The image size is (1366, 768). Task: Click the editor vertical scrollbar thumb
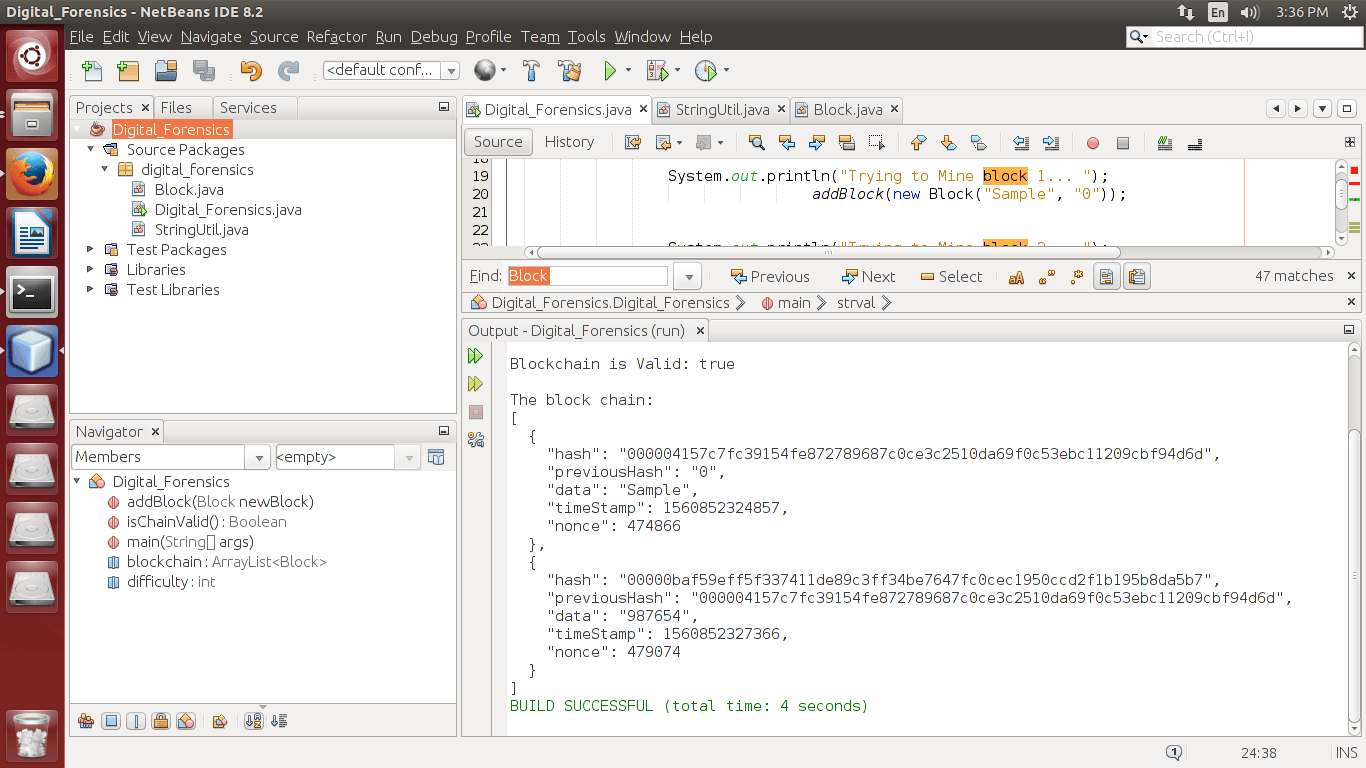coord(1342,193)
